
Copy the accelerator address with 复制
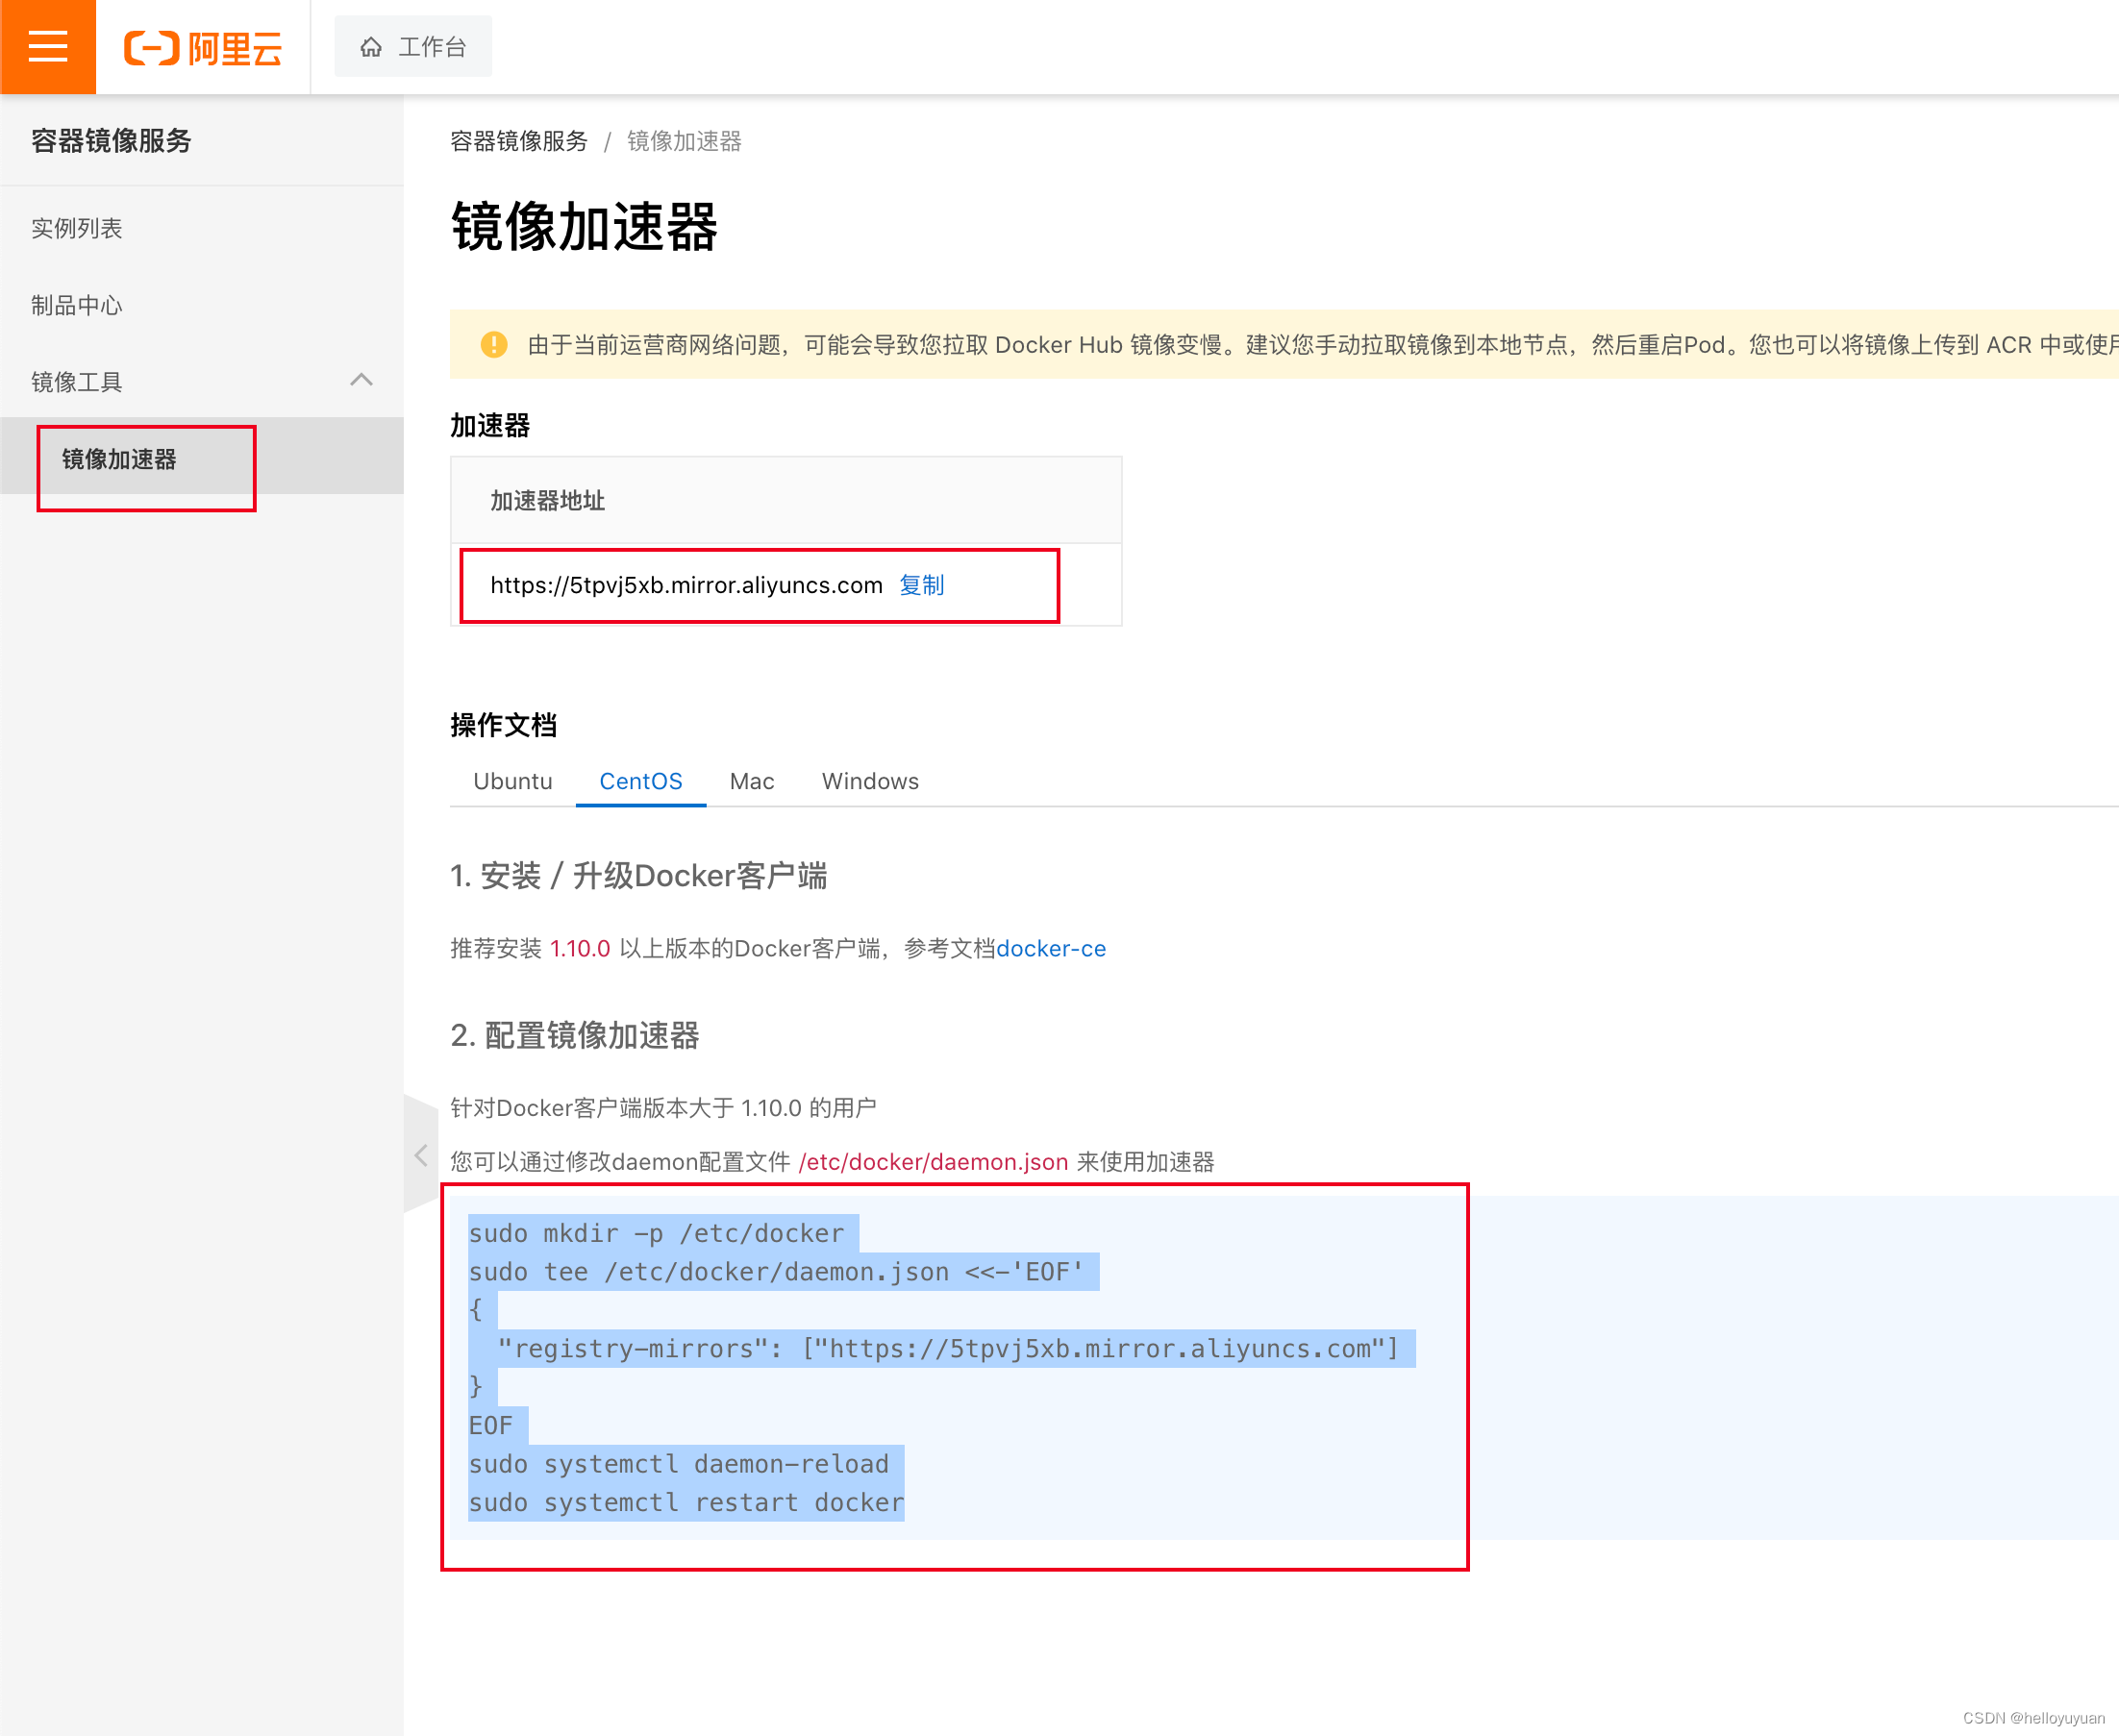pos(921,585)
